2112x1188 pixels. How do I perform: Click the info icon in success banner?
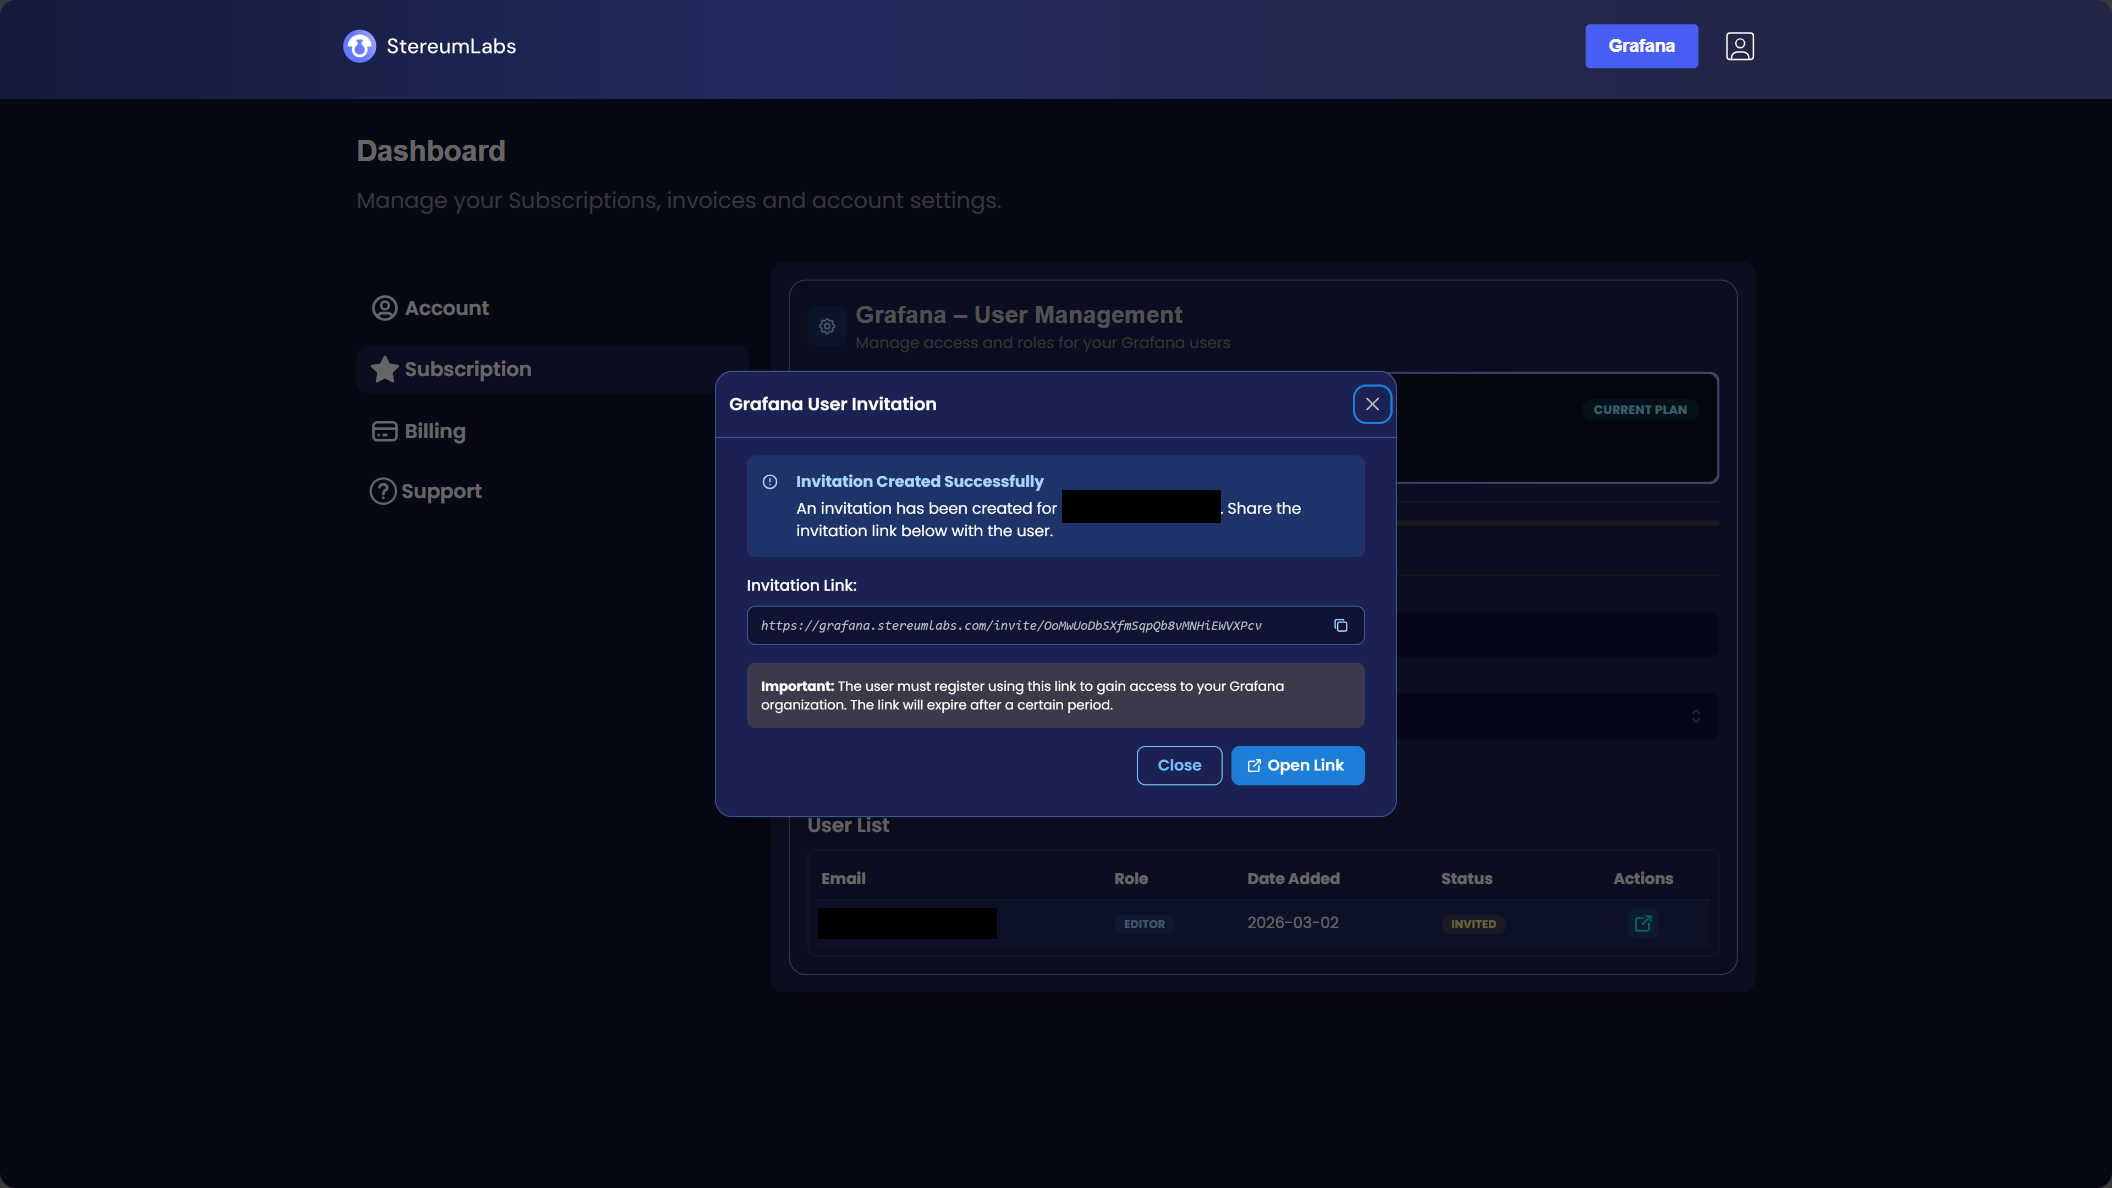(x=770, y=482)
